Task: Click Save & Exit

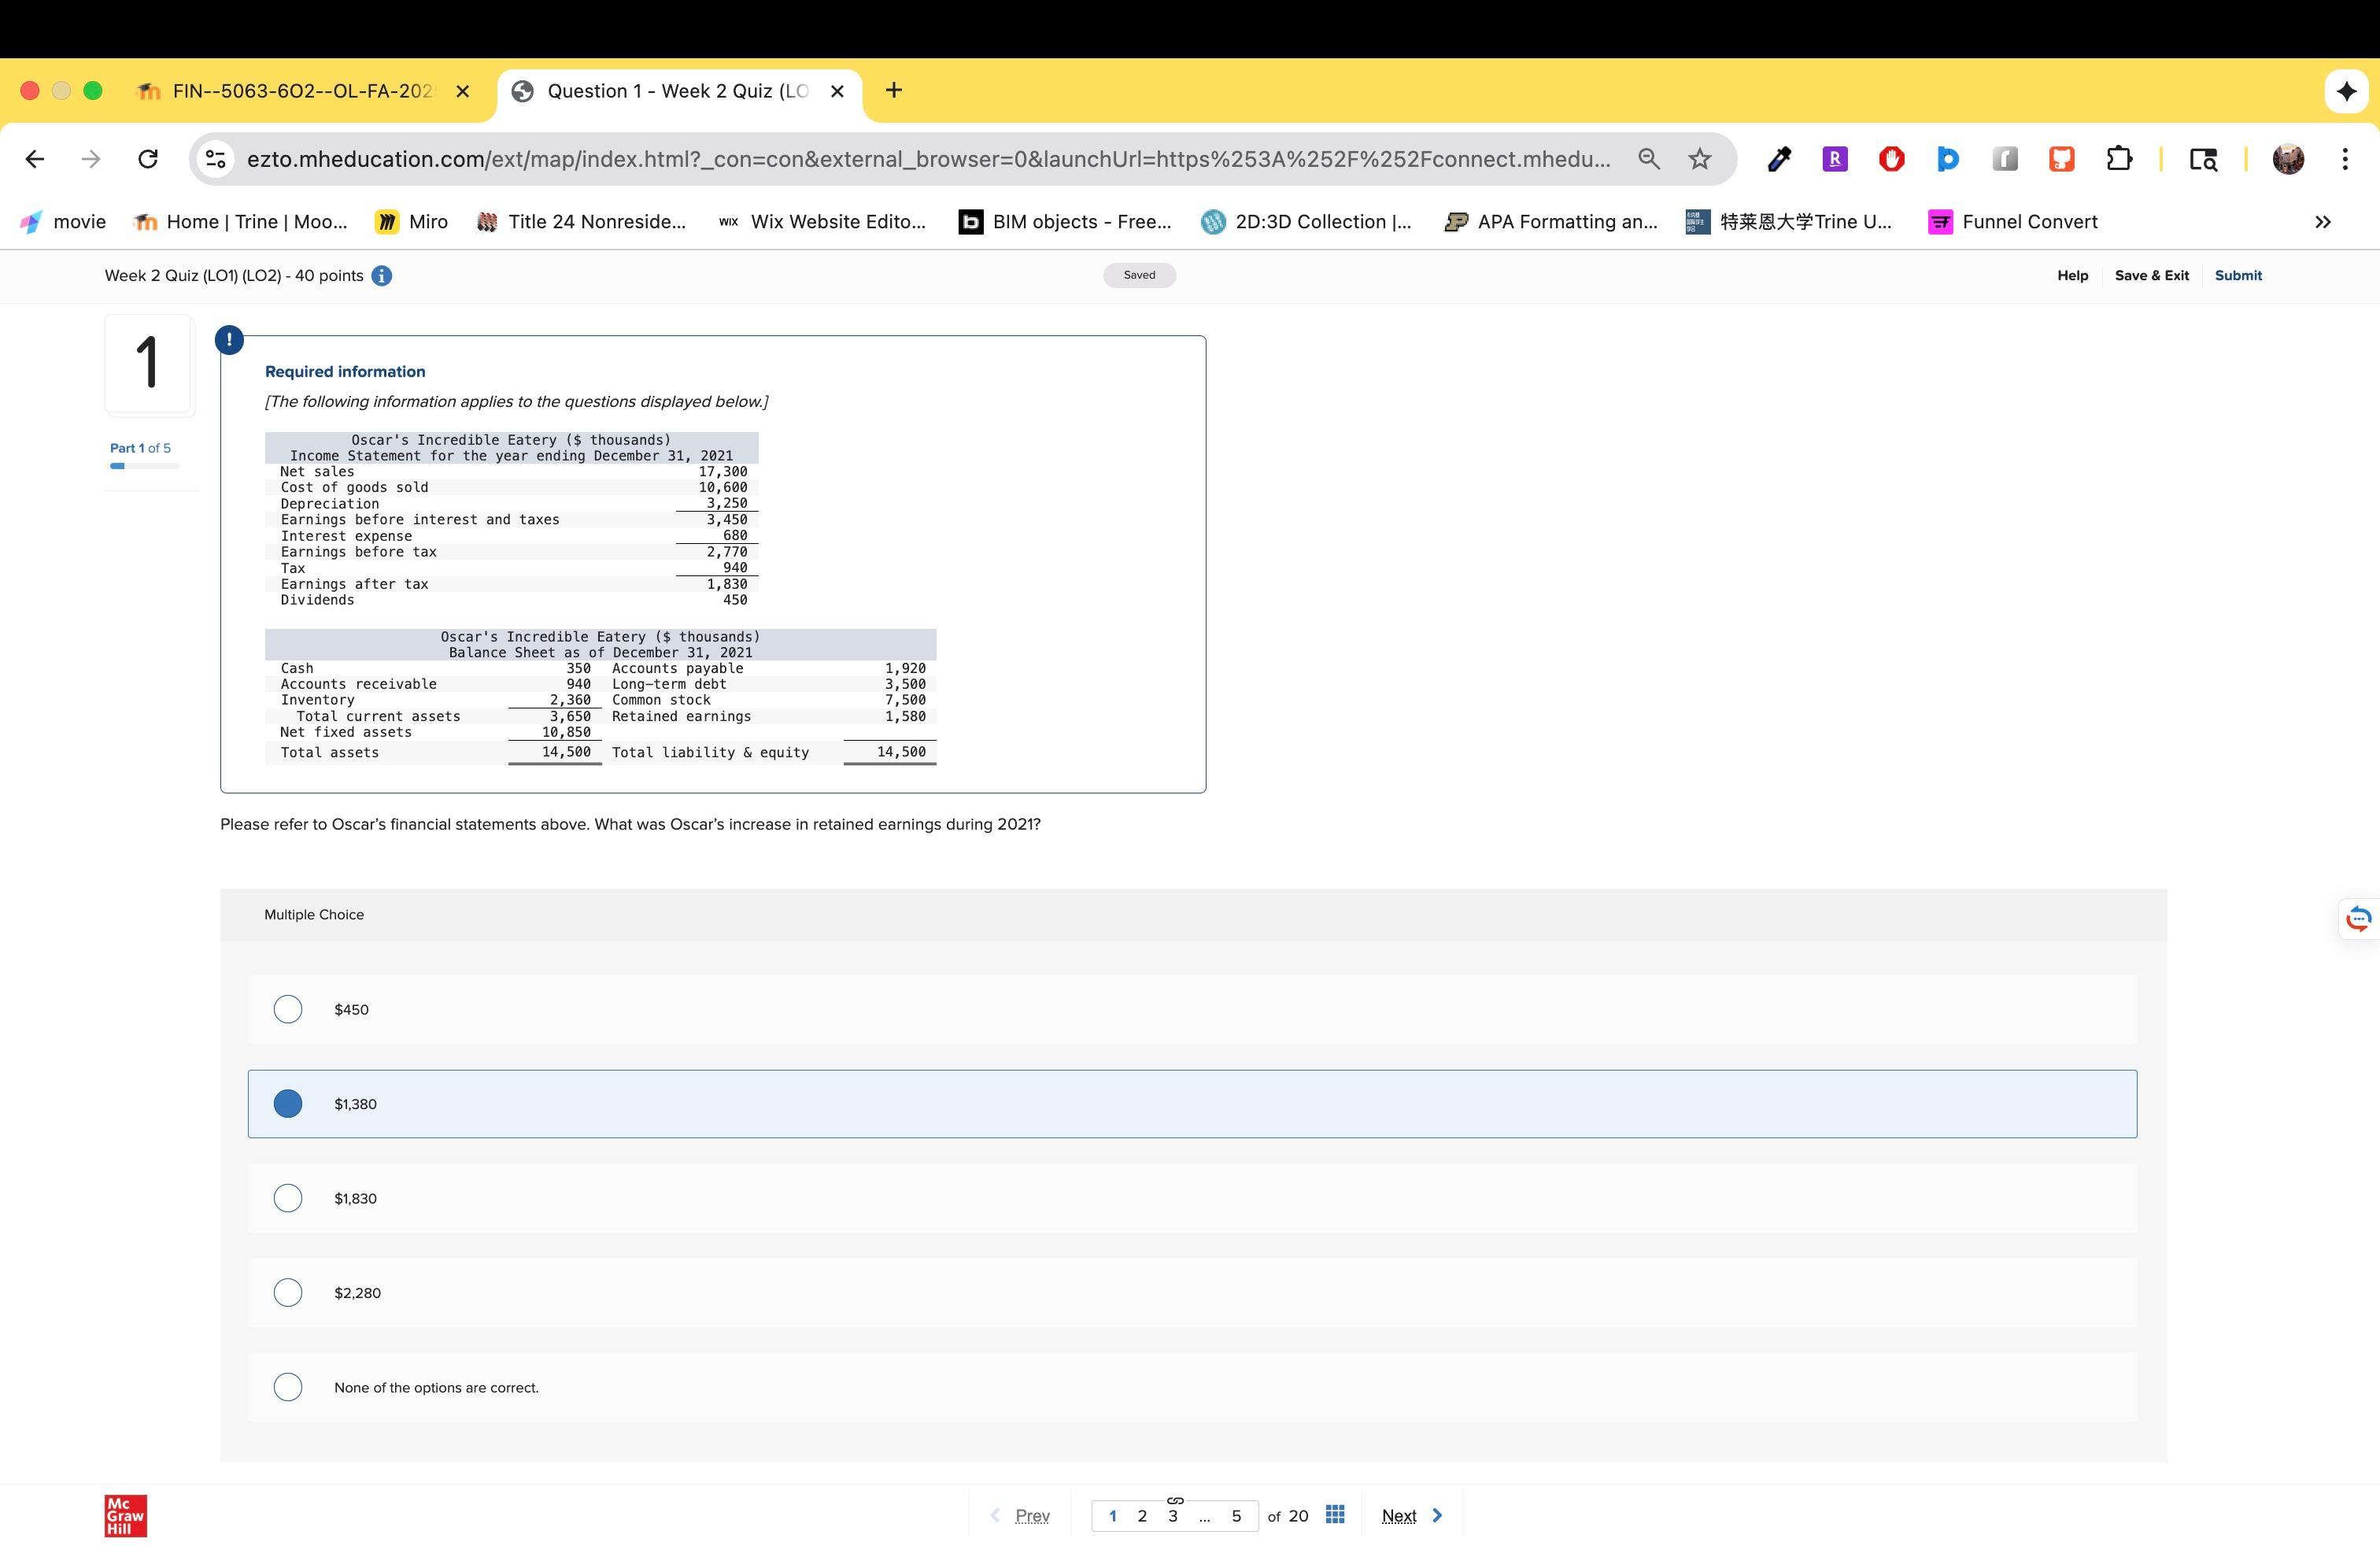Action: (2151, 275)
